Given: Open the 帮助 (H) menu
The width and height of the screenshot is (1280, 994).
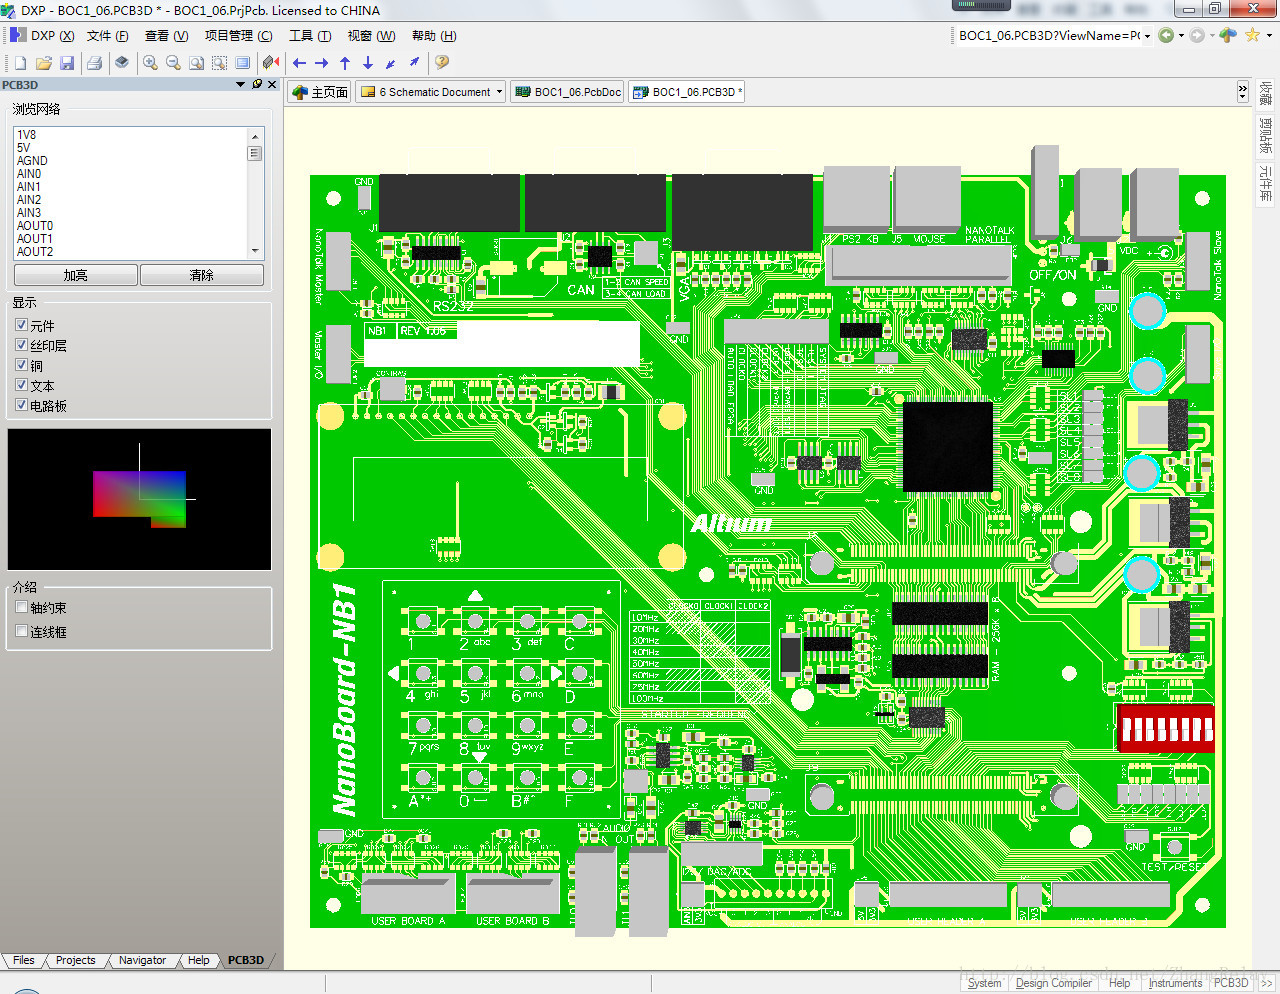Looking at the screenshot, I should 434,36.
